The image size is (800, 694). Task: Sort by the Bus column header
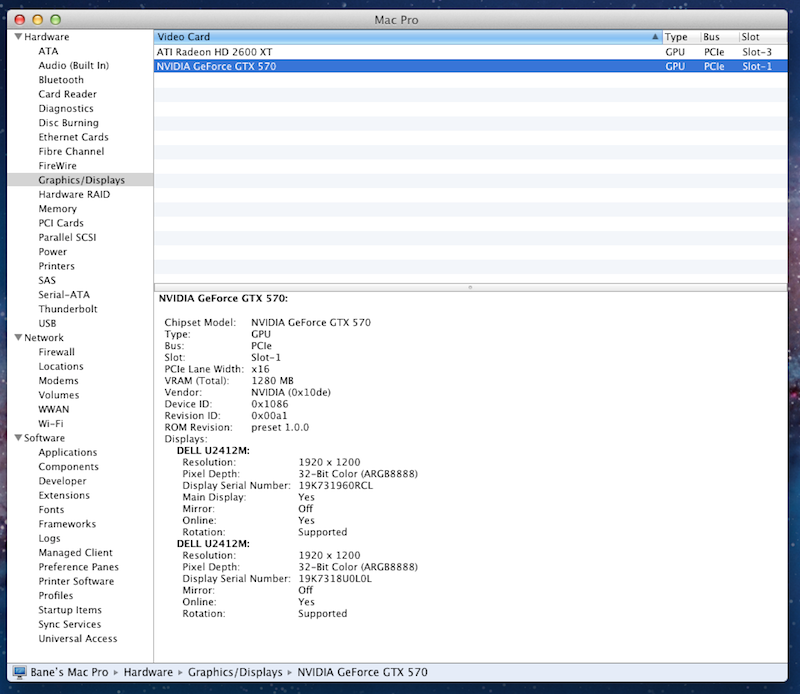[x=719, y=37]
